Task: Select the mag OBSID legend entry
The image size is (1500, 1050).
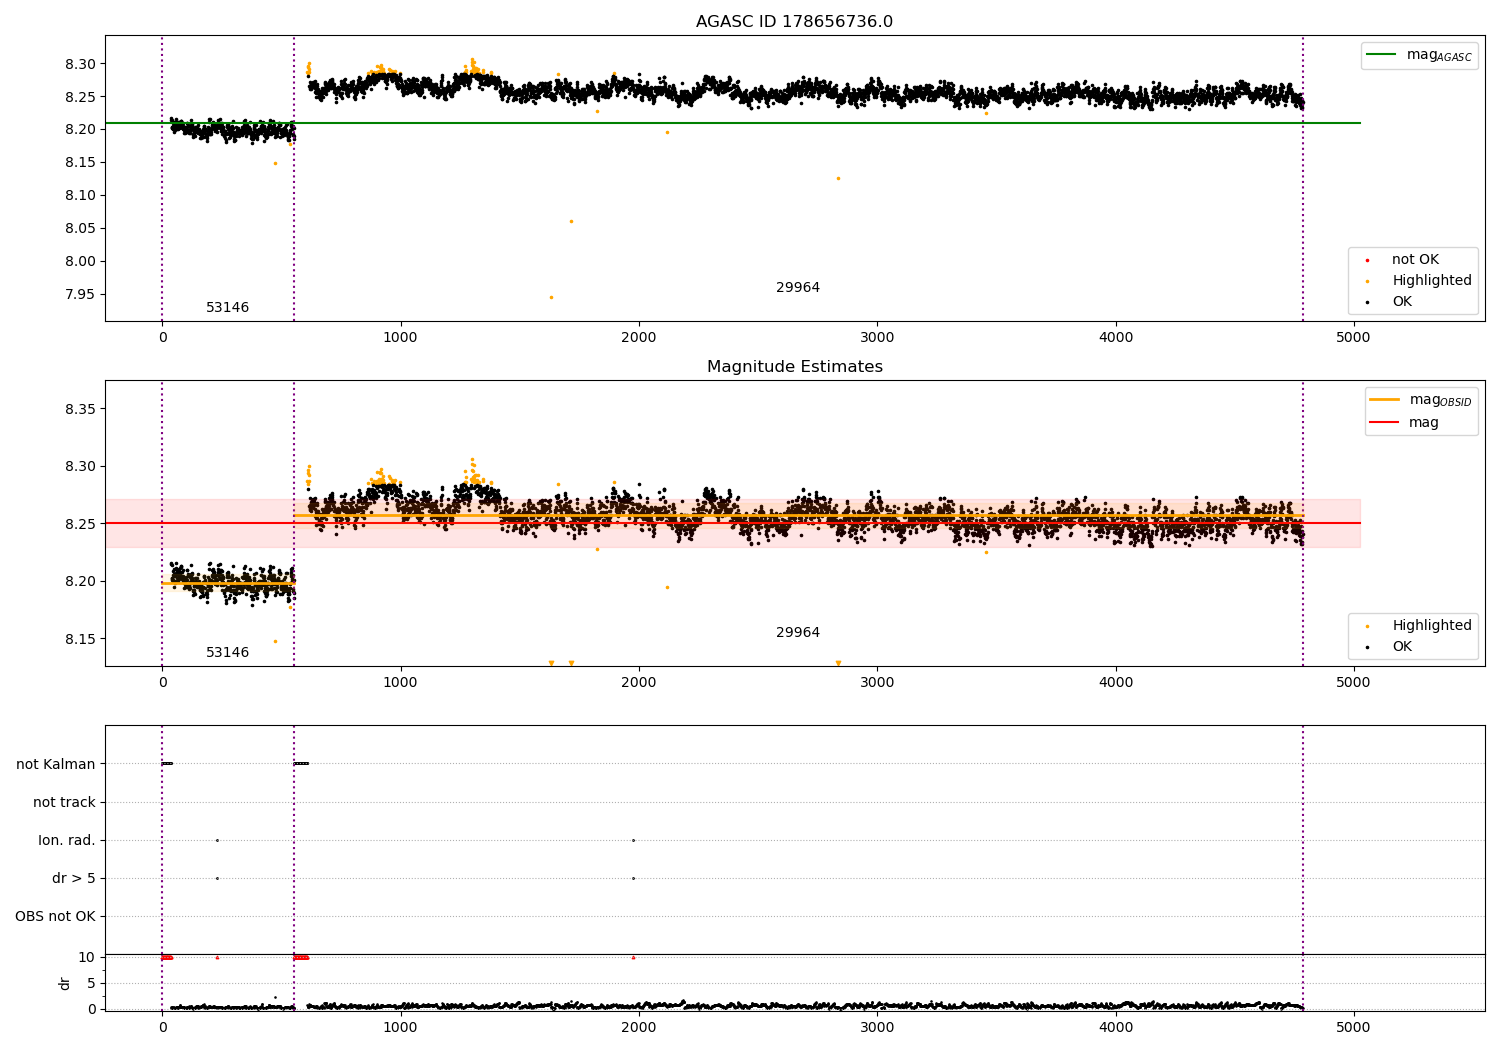Action: (x=1421, y=400)
